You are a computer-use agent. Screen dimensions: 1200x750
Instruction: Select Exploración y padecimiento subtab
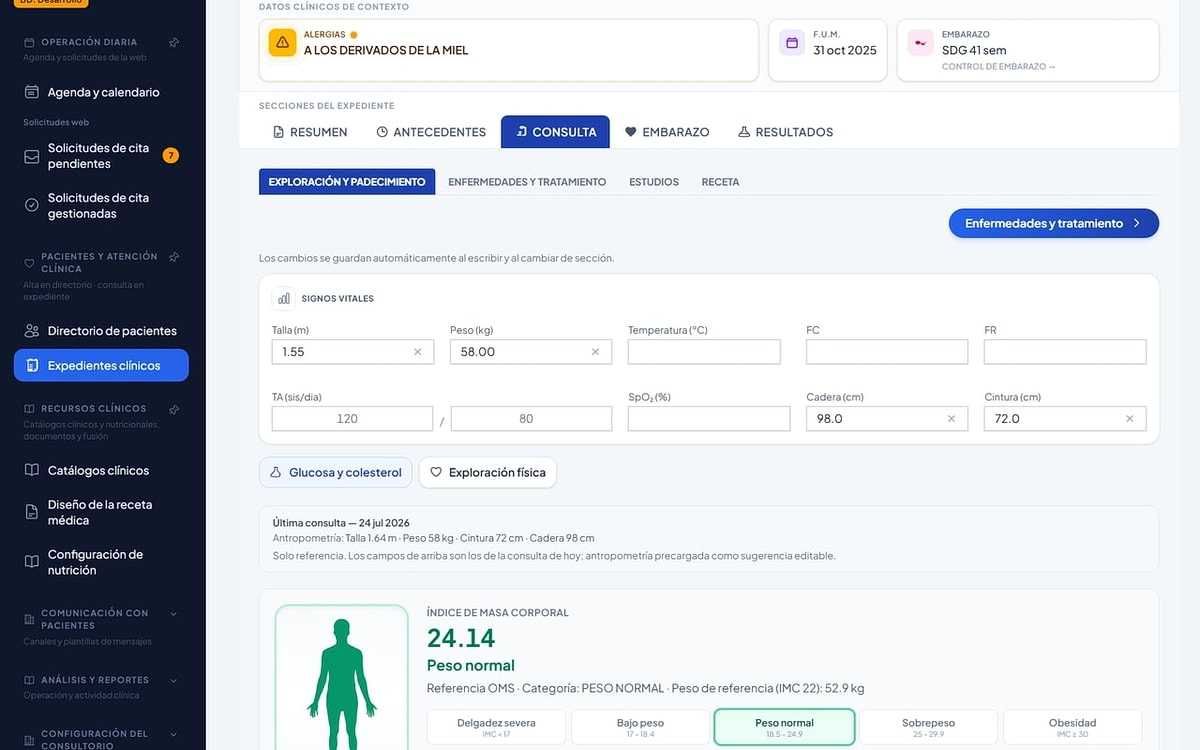pyautogui.click(x=347, y=182)
